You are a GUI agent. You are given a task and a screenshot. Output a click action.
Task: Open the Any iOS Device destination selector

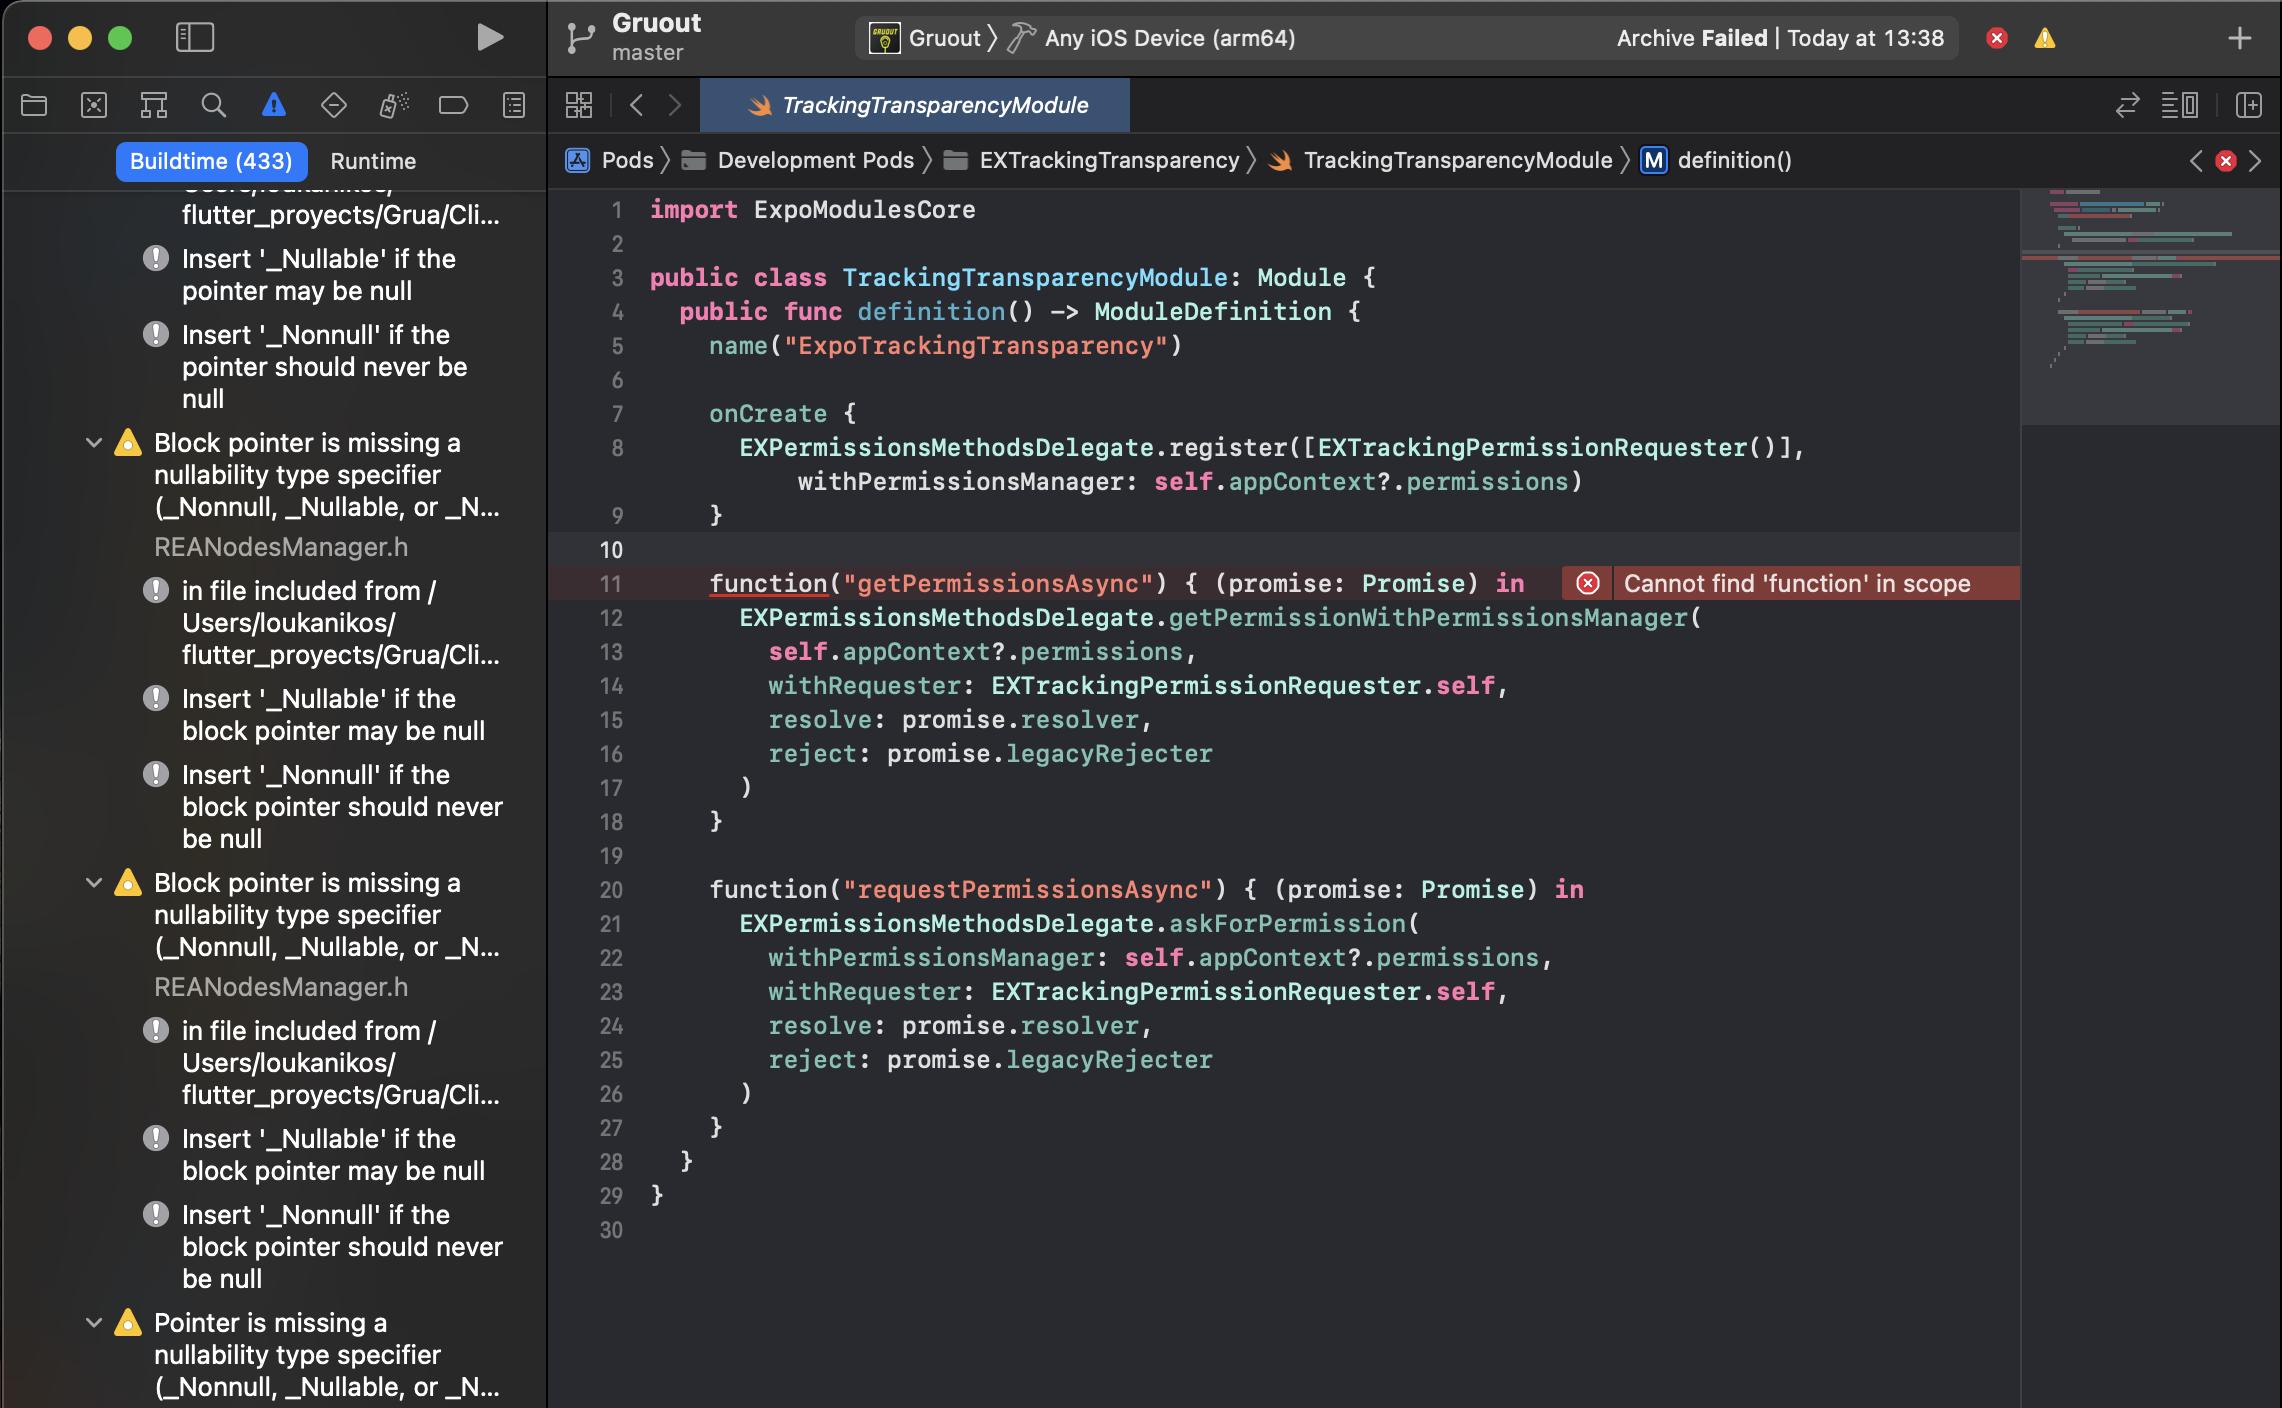click(x=1169, y=38)
